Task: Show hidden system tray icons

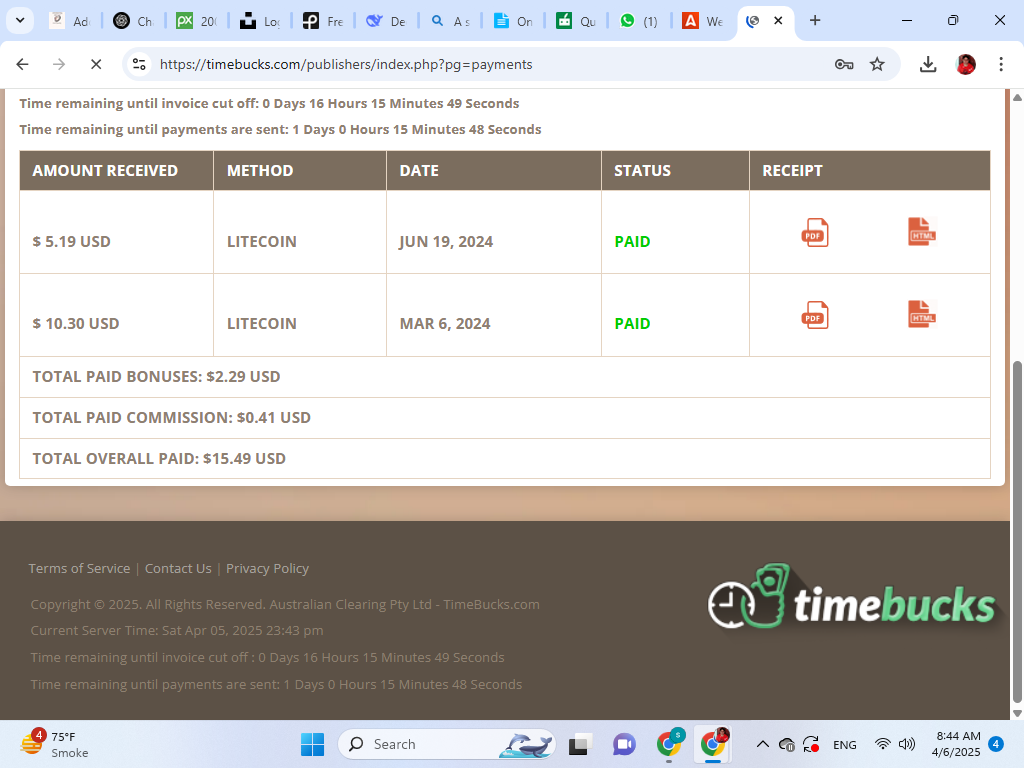Action: 762,744
